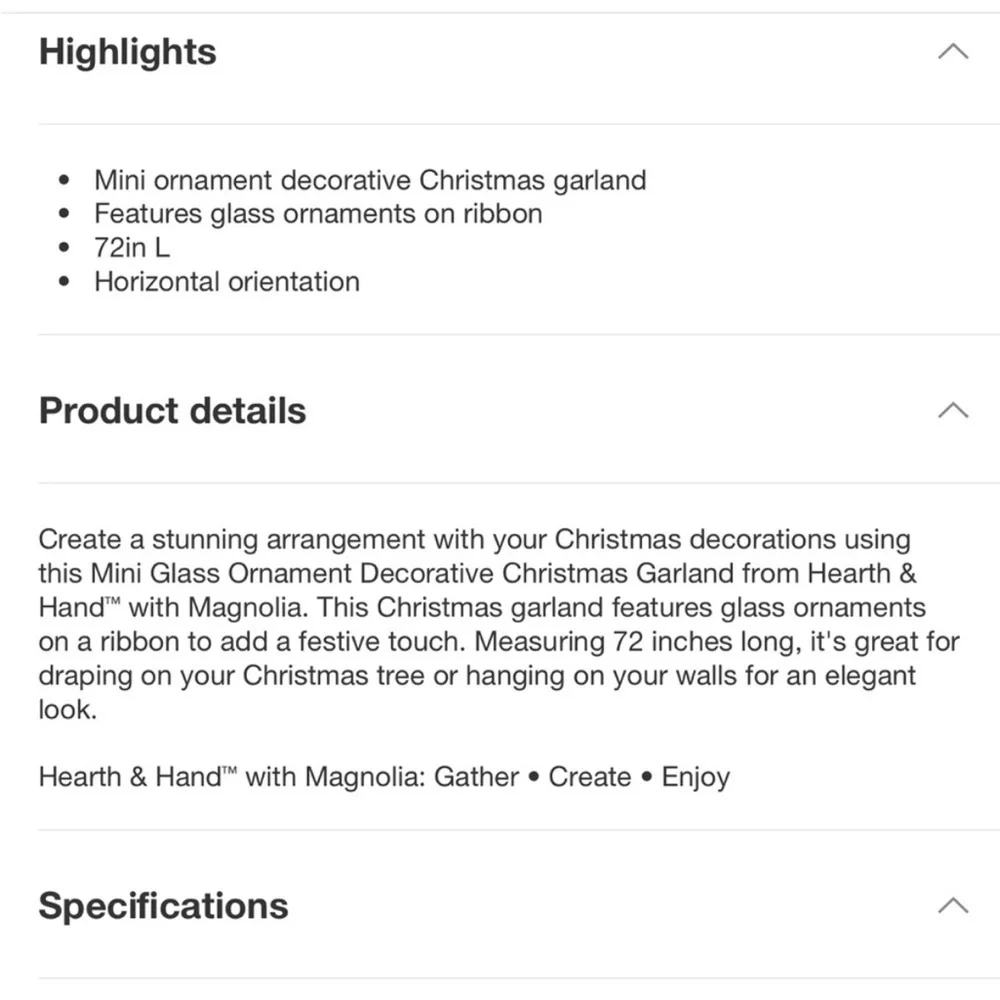Click the word look. ending the description
This screenshot has height=1000, width=1000.
tap(68, 709)
